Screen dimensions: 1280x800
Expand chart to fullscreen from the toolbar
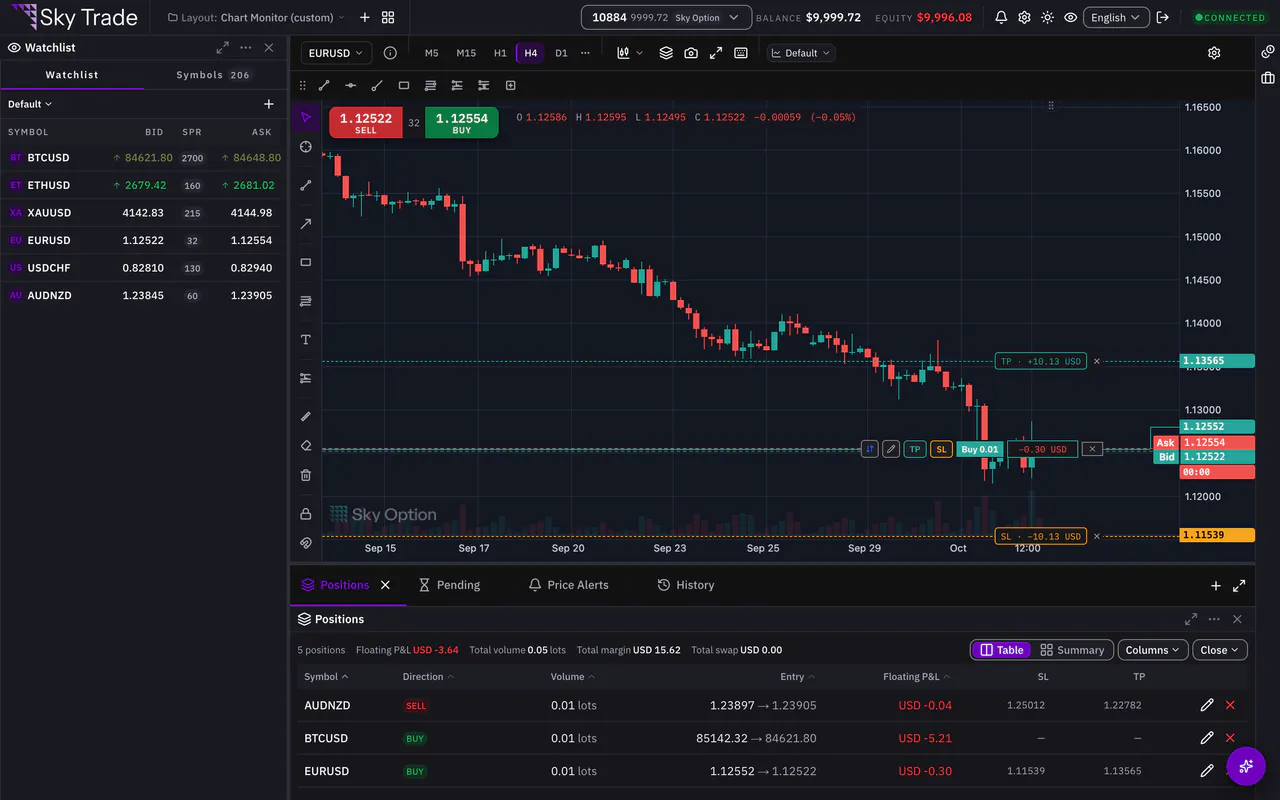coord(716,53)
